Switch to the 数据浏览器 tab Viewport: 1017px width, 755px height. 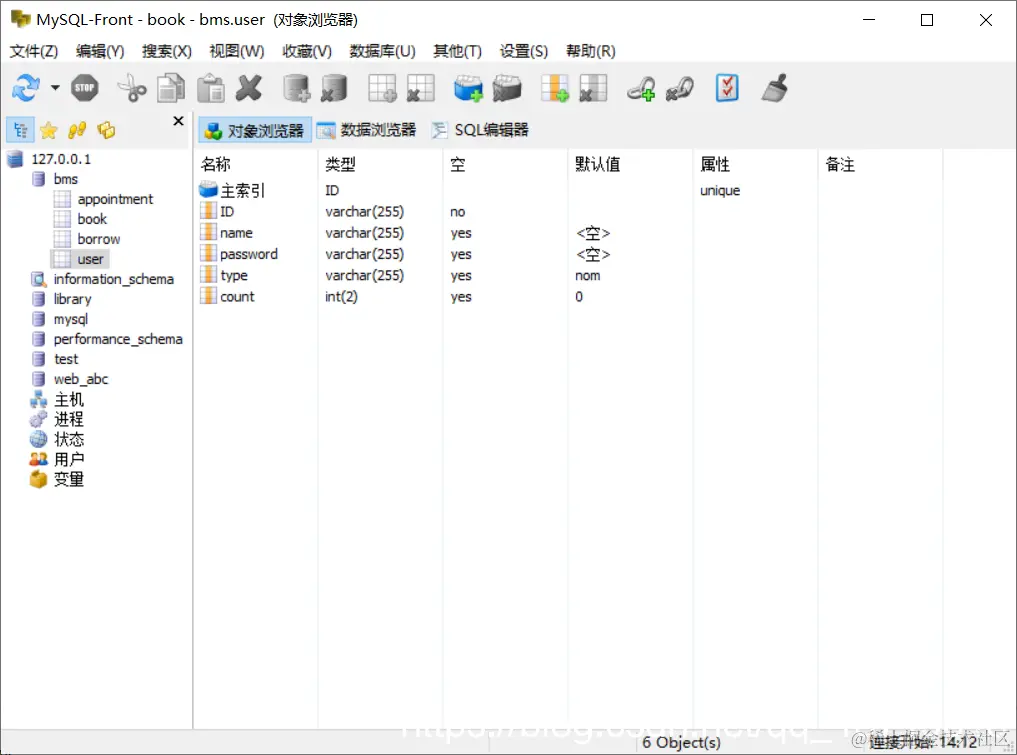(x=366, y=130)
